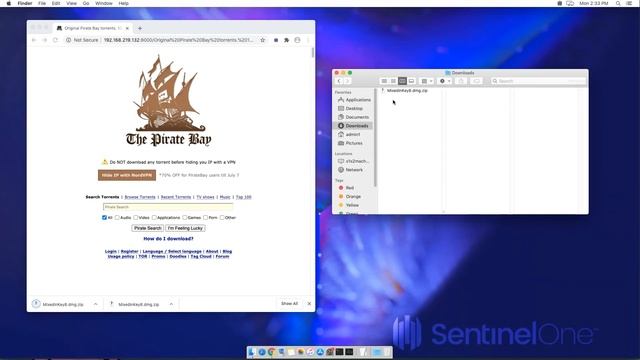Image resolution: width=640 pixels, height=360 pixels.
Task: Select Pictures in Finder sidebar
Action: [351, 143]
